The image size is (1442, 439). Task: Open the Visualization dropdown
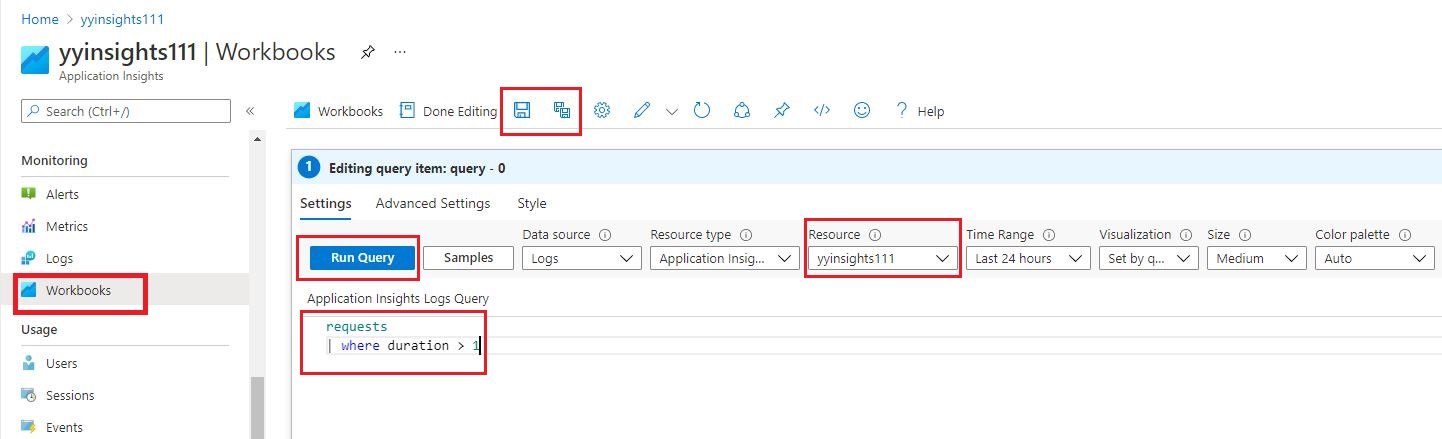[x=1148, y=258]
